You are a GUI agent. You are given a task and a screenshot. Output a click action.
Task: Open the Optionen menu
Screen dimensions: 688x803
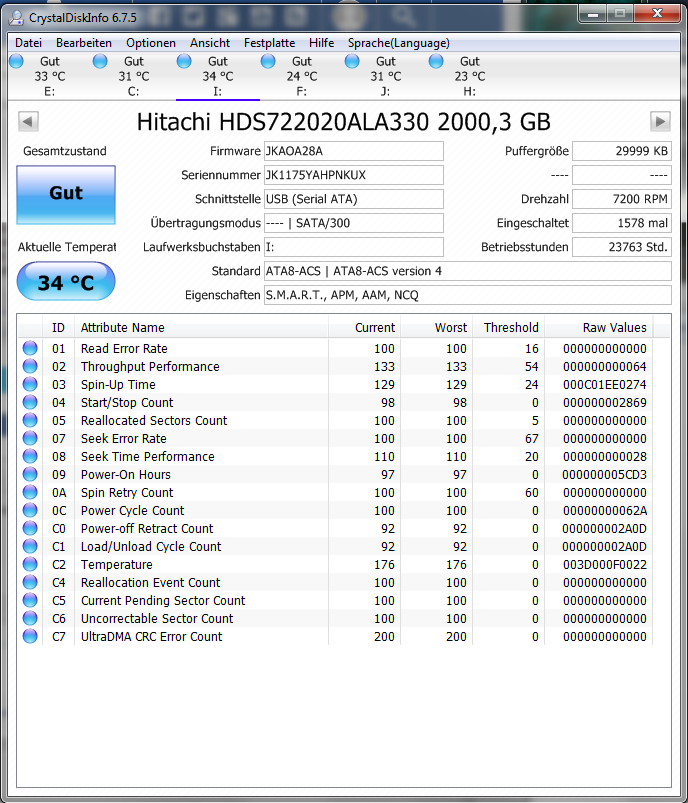(x=151, y=43)
